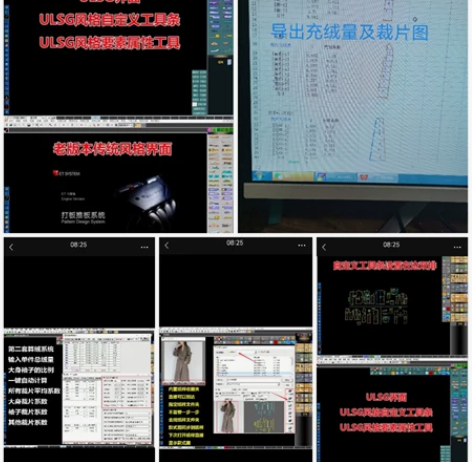
Task: Tap the back arrow in the middle video screenshot
Action: [167, 246]
